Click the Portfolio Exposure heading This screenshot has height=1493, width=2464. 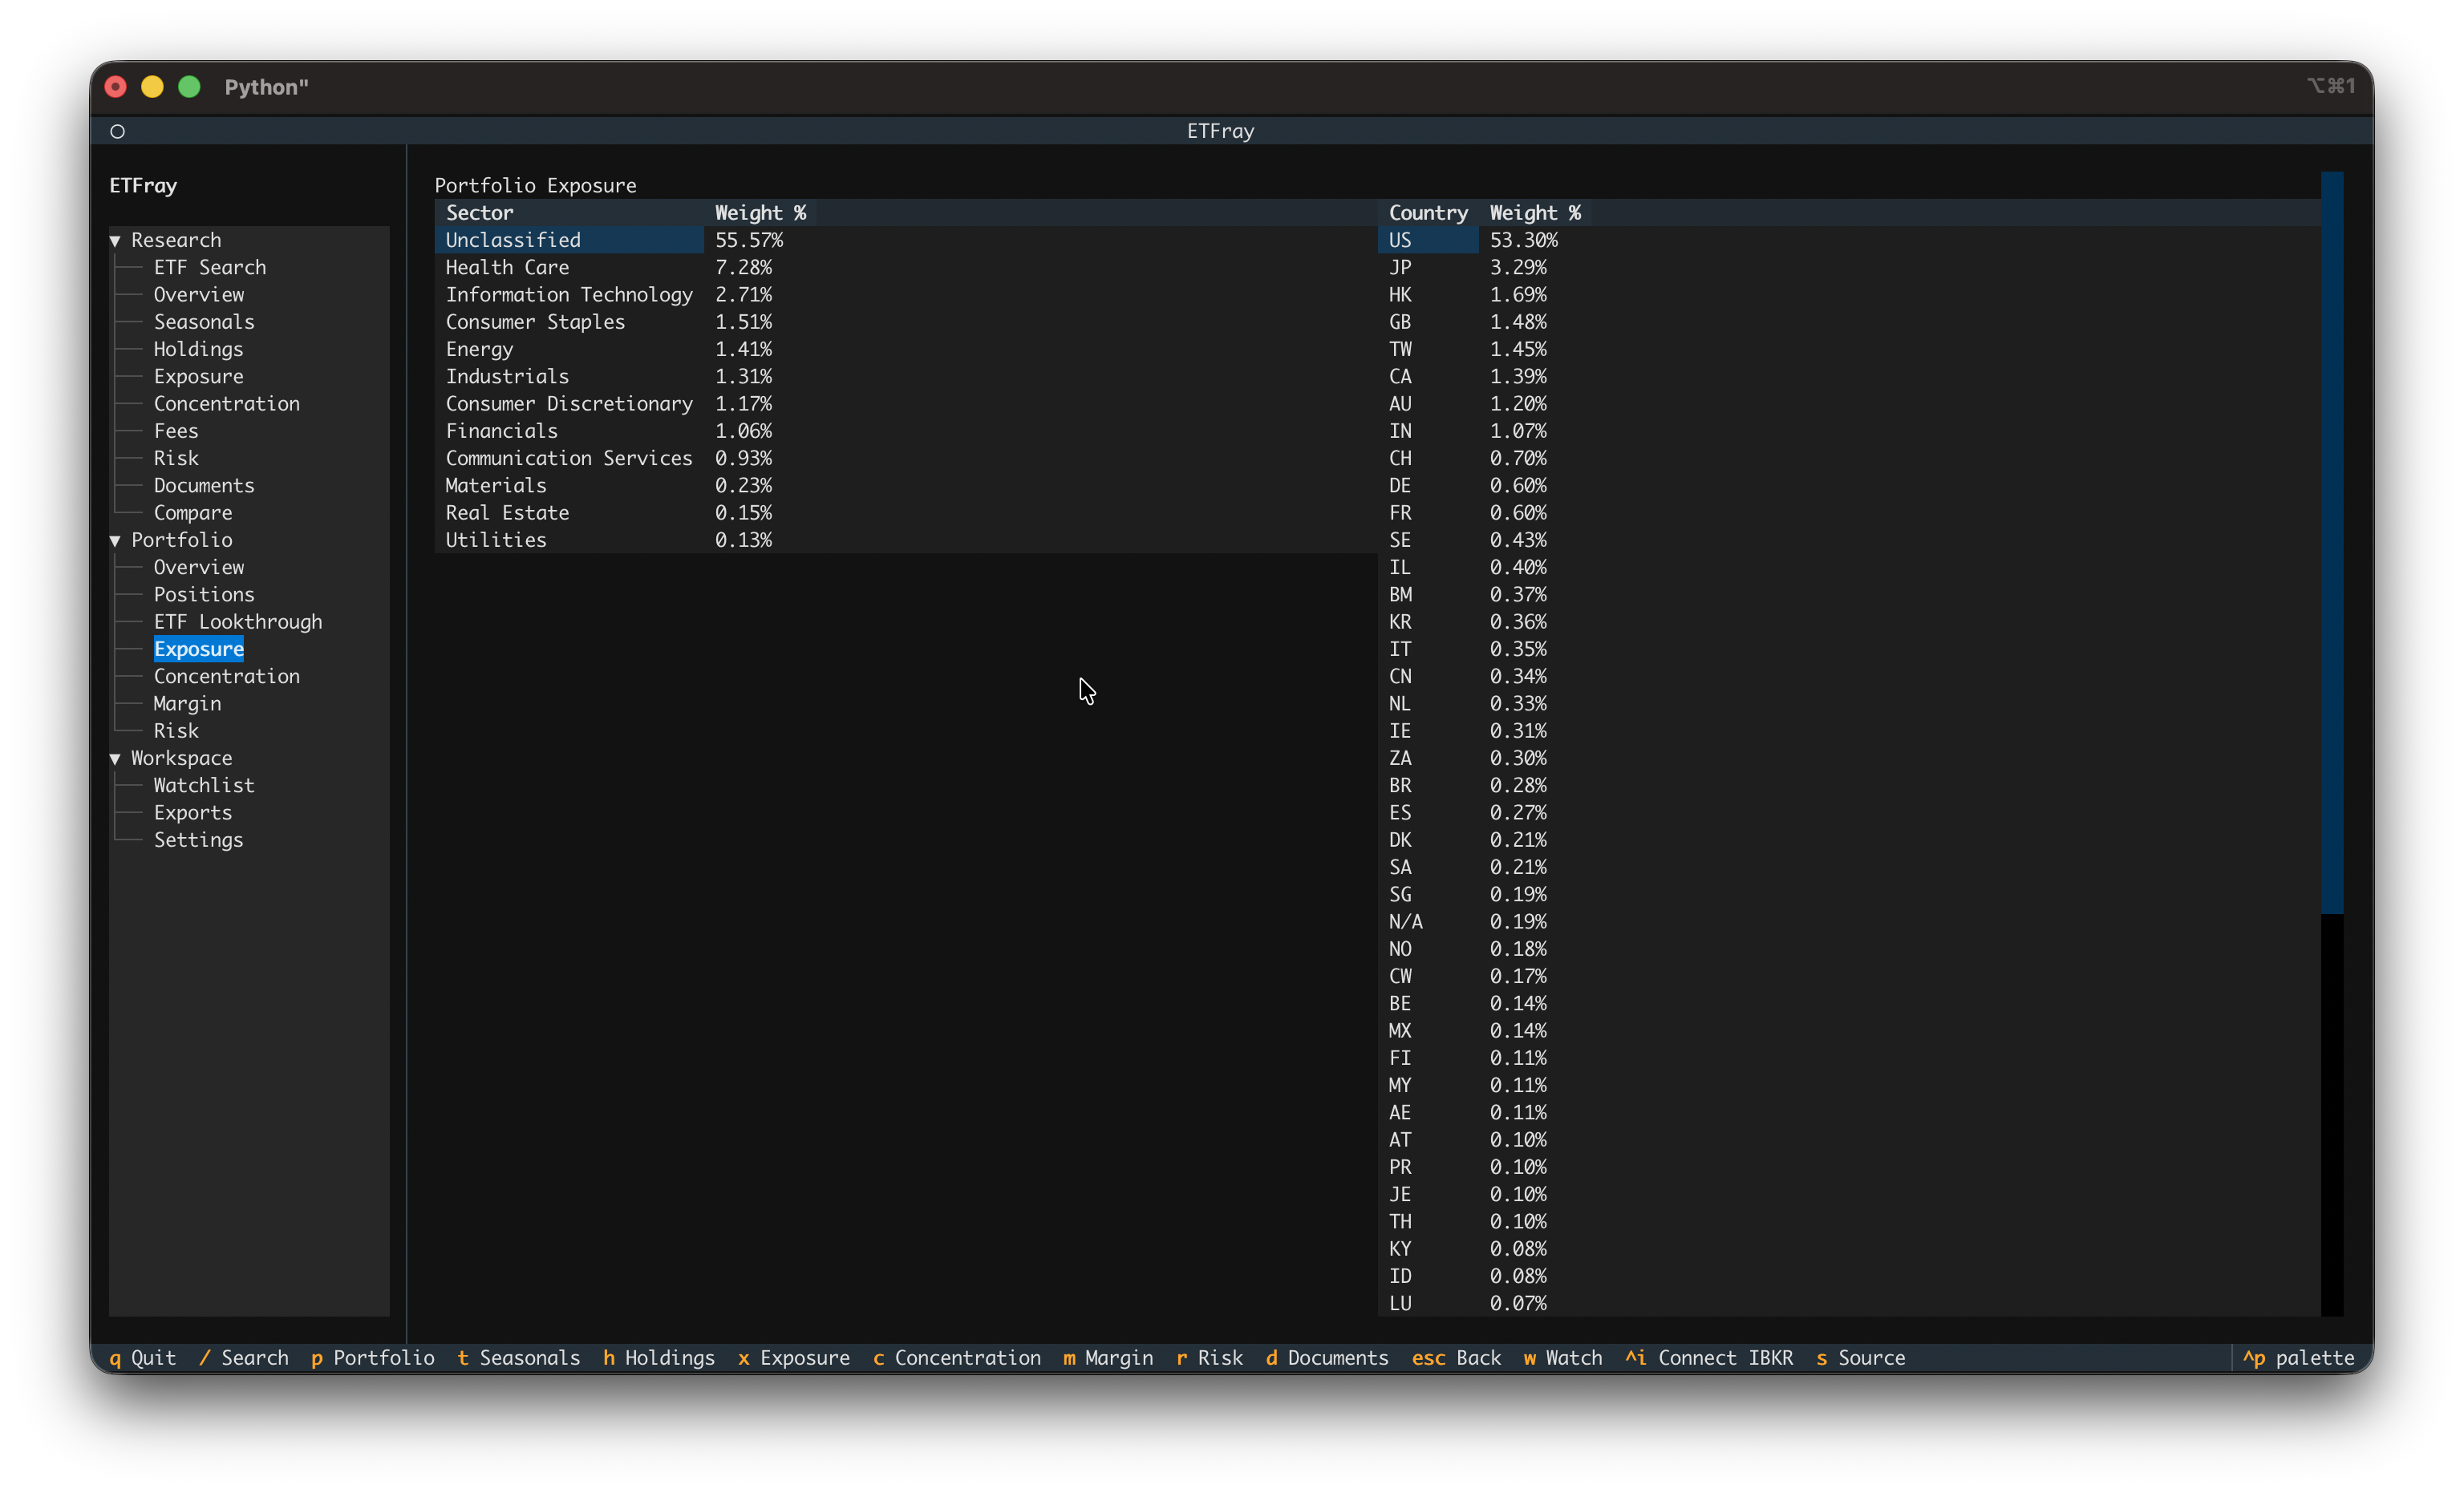point(535,185)
